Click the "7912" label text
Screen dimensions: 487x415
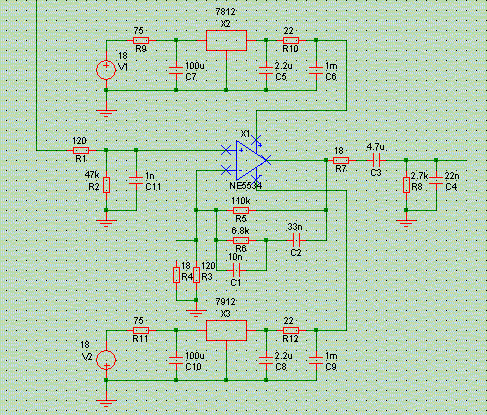pyautogui.click(x=226, y=302)
